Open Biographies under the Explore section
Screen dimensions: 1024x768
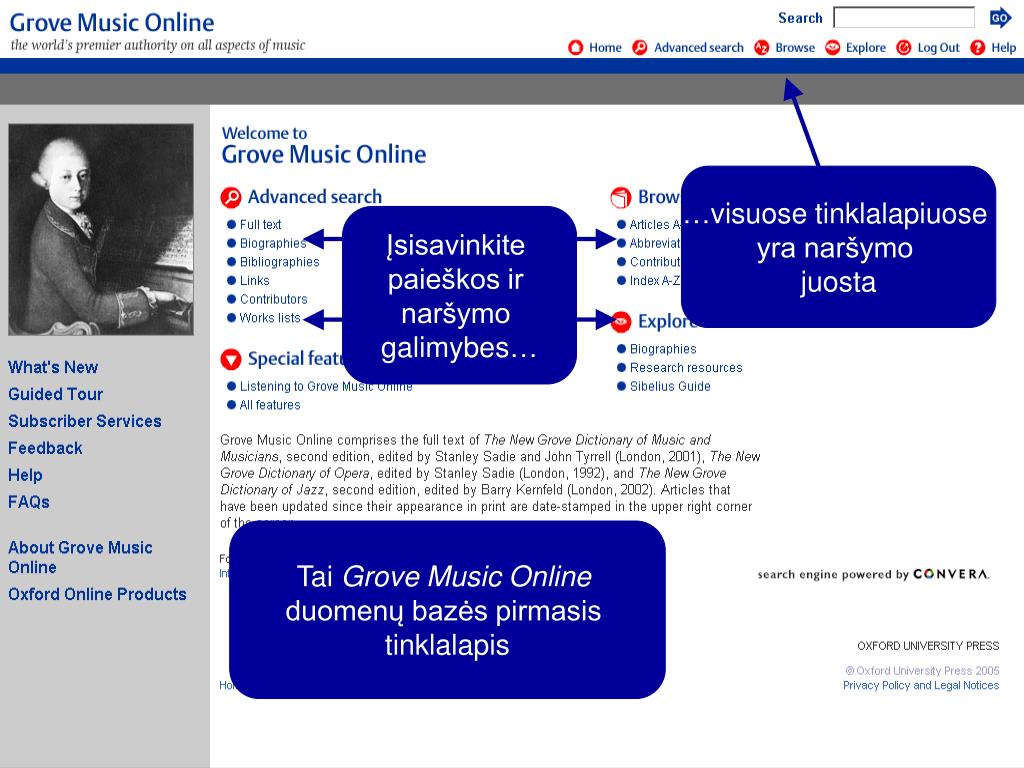click(663, 349)
